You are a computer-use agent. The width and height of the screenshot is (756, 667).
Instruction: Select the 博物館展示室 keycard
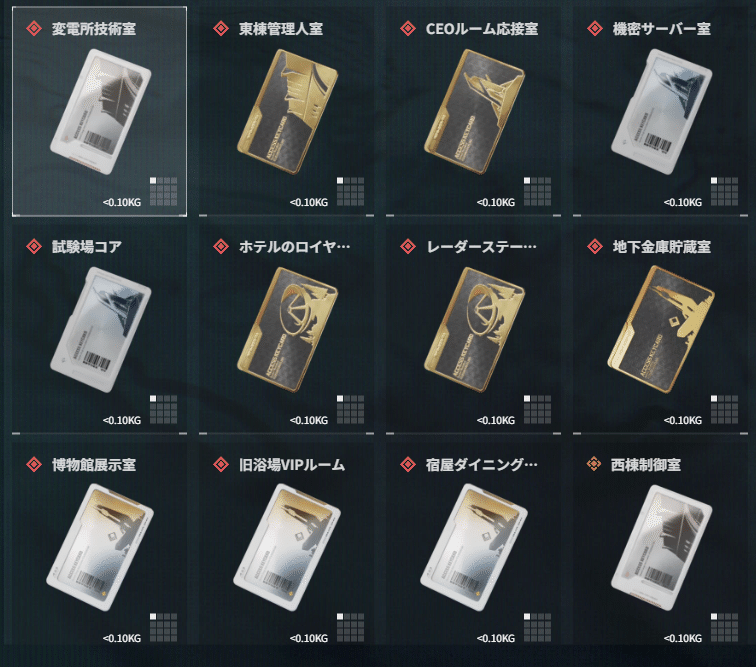click(100, 547)
